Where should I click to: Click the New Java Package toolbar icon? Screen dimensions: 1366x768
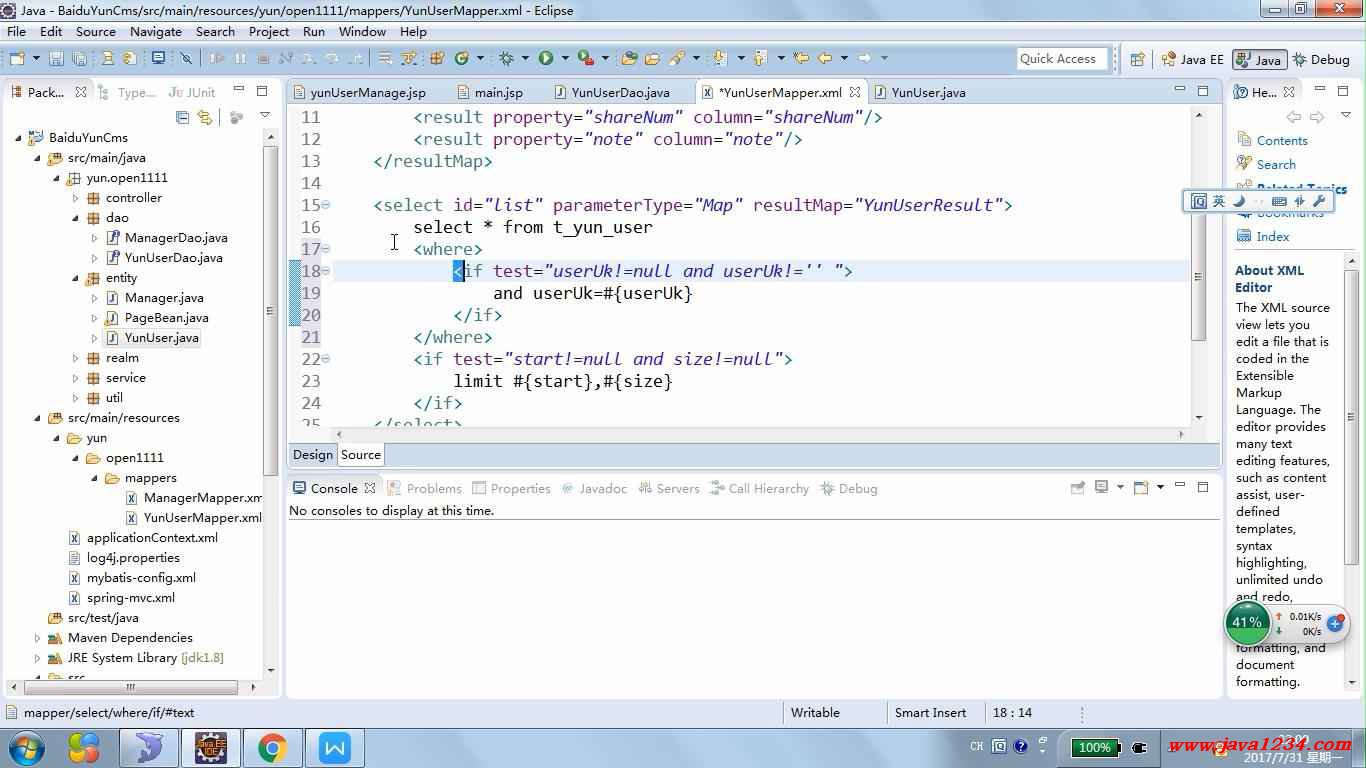(x=437, y=58)
